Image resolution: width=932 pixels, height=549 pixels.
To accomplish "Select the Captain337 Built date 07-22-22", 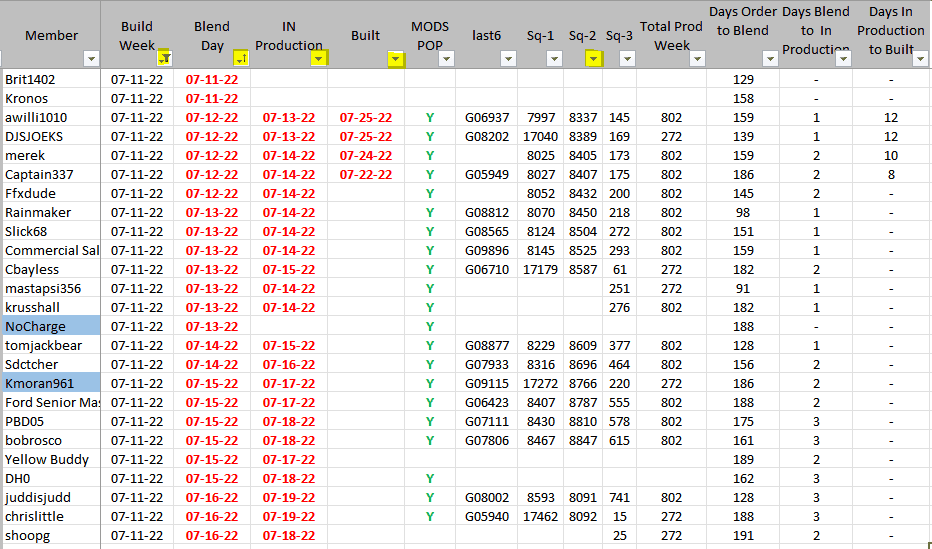I will [365, 174].
